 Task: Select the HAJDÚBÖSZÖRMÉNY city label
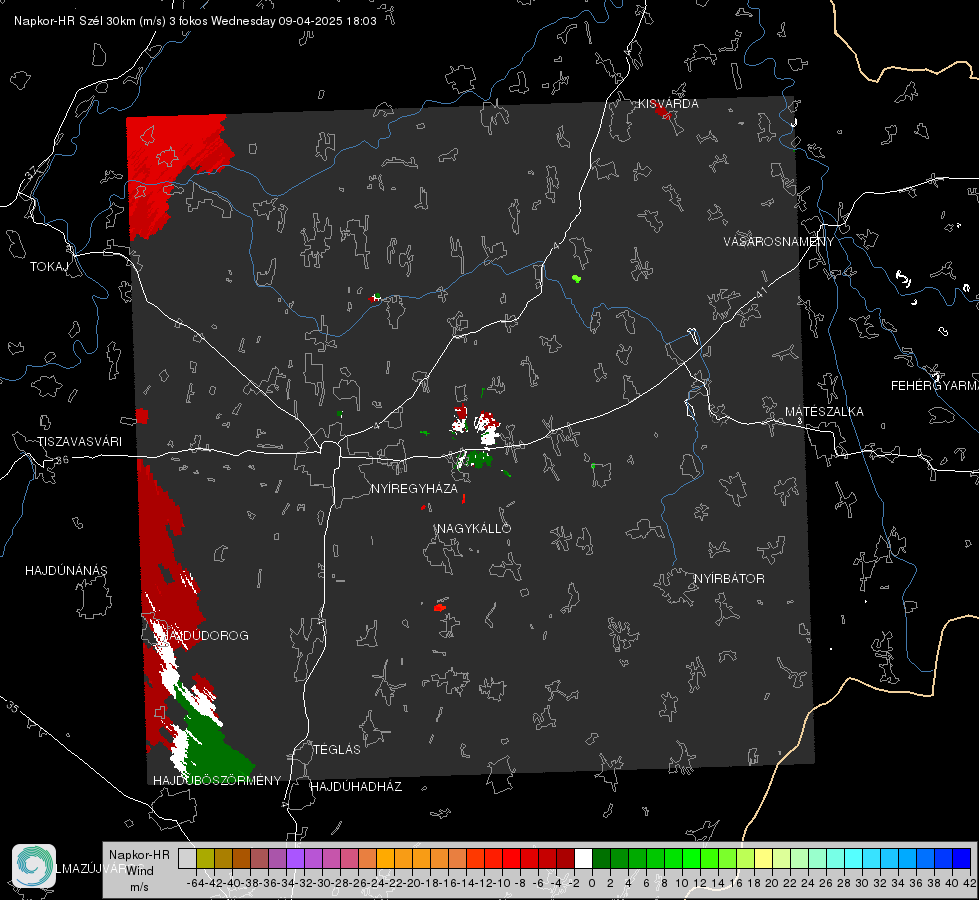pyautogui.click(x=217, y=781)
